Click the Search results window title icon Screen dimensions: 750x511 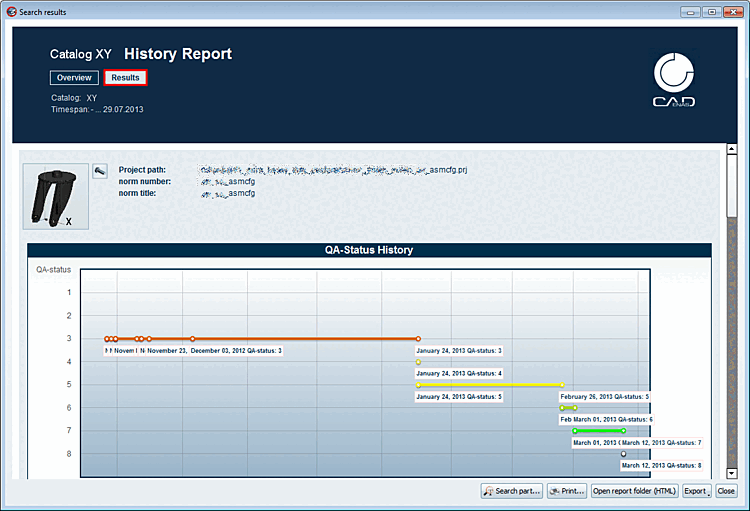(11, 12)
